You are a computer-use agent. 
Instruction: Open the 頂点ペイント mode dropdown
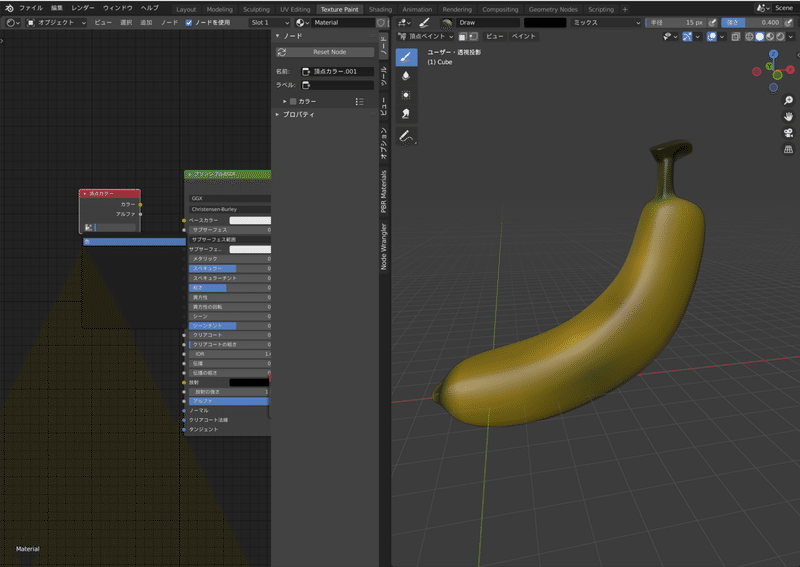click(x=426, y=36)
